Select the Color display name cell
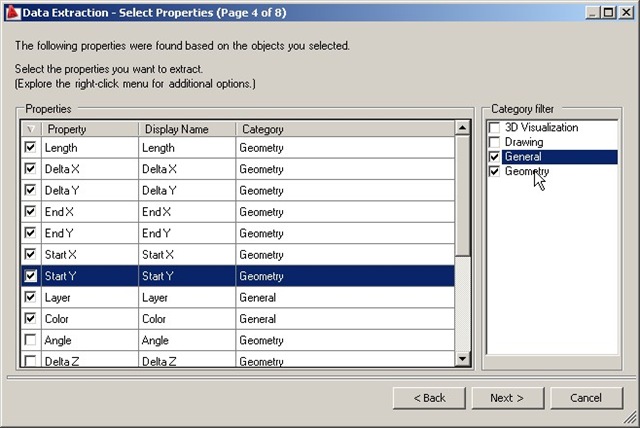The image size is (640, 428). 187,319
